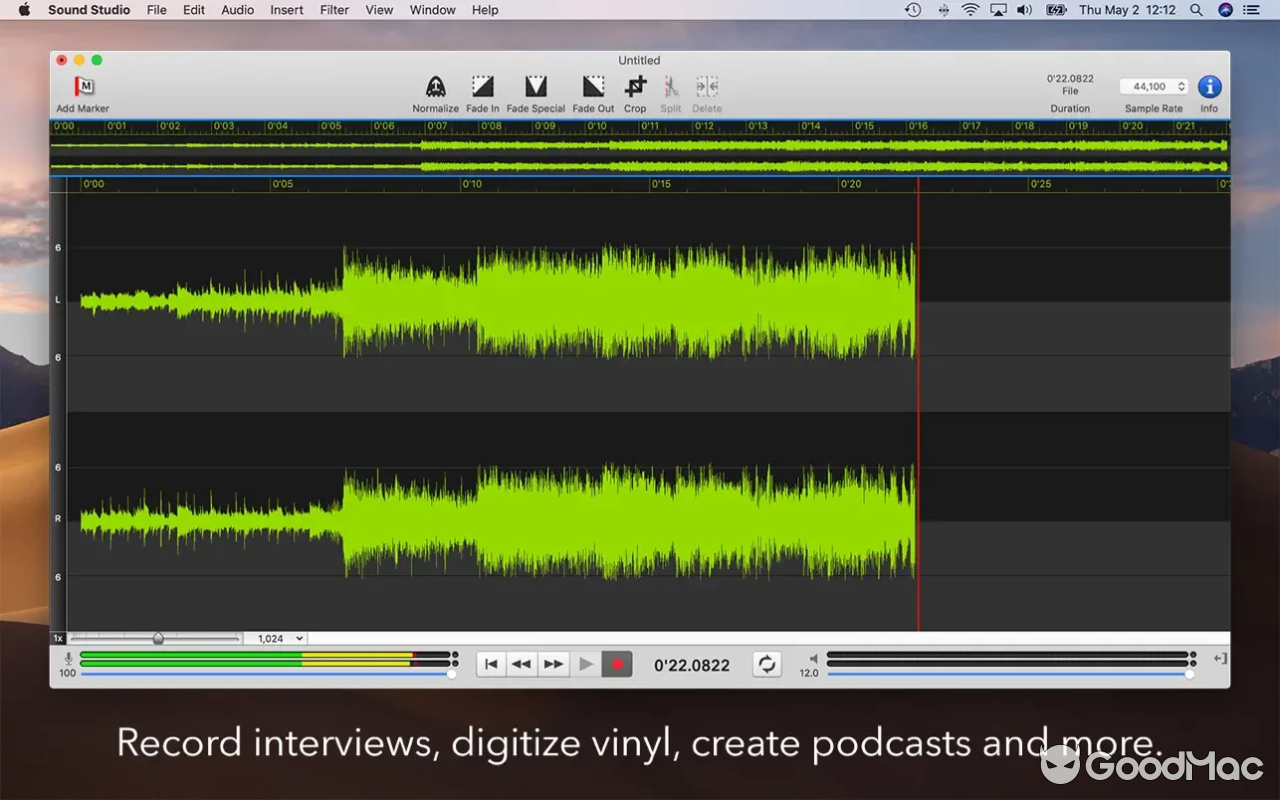
Task: Select the Normalize tool
Action: click(x=435, y=88)
